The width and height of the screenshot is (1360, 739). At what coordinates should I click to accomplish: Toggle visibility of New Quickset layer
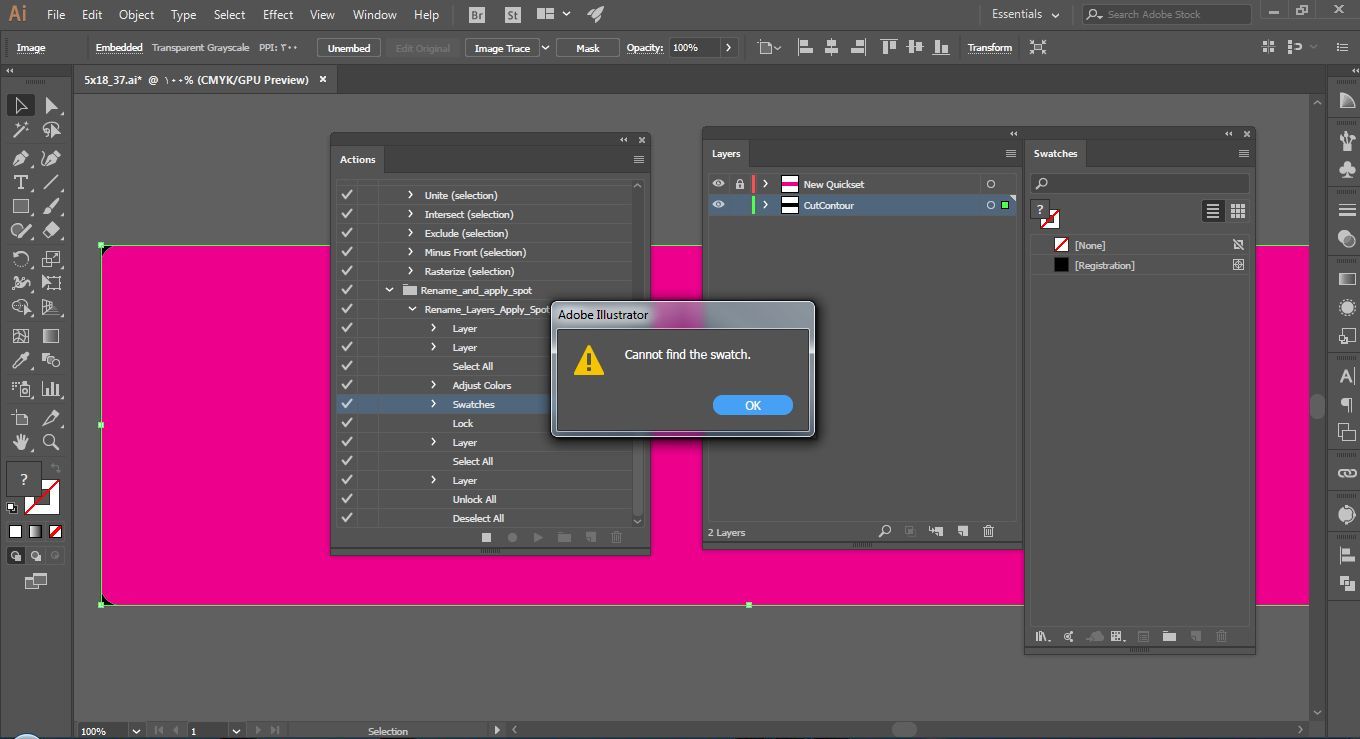click(718, 184)
